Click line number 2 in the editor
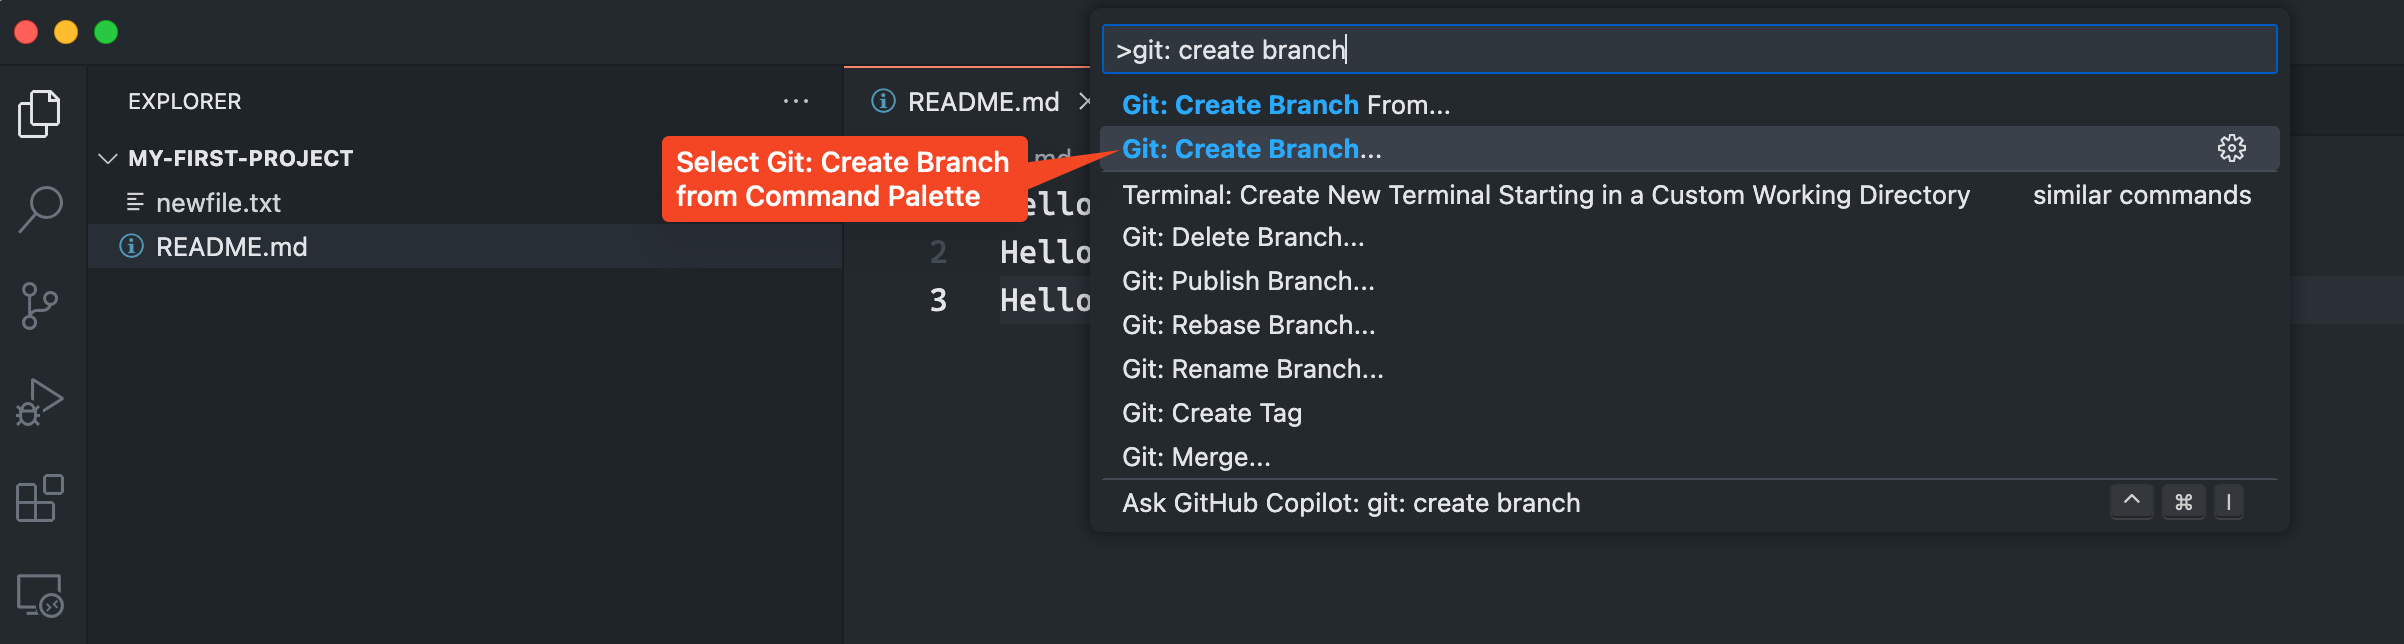Image resolution: width=2404 pixels, height=644 pixels. [938, 252]
